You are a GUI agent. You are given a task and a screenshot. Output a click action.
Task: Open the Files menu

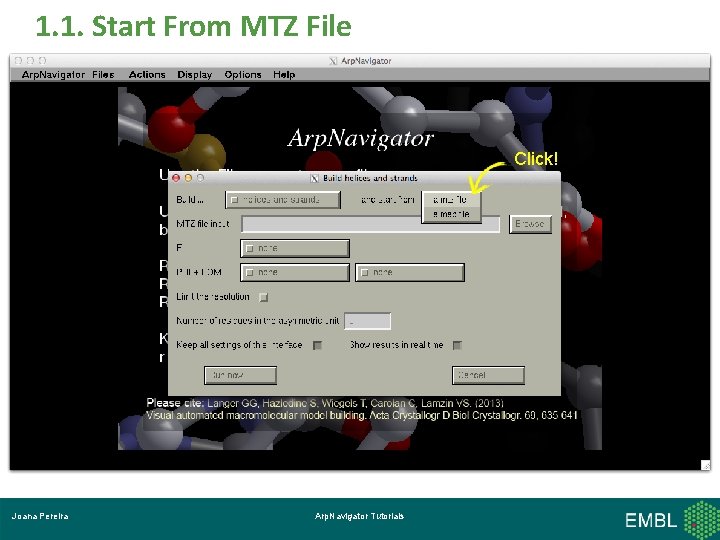(103, 74)
